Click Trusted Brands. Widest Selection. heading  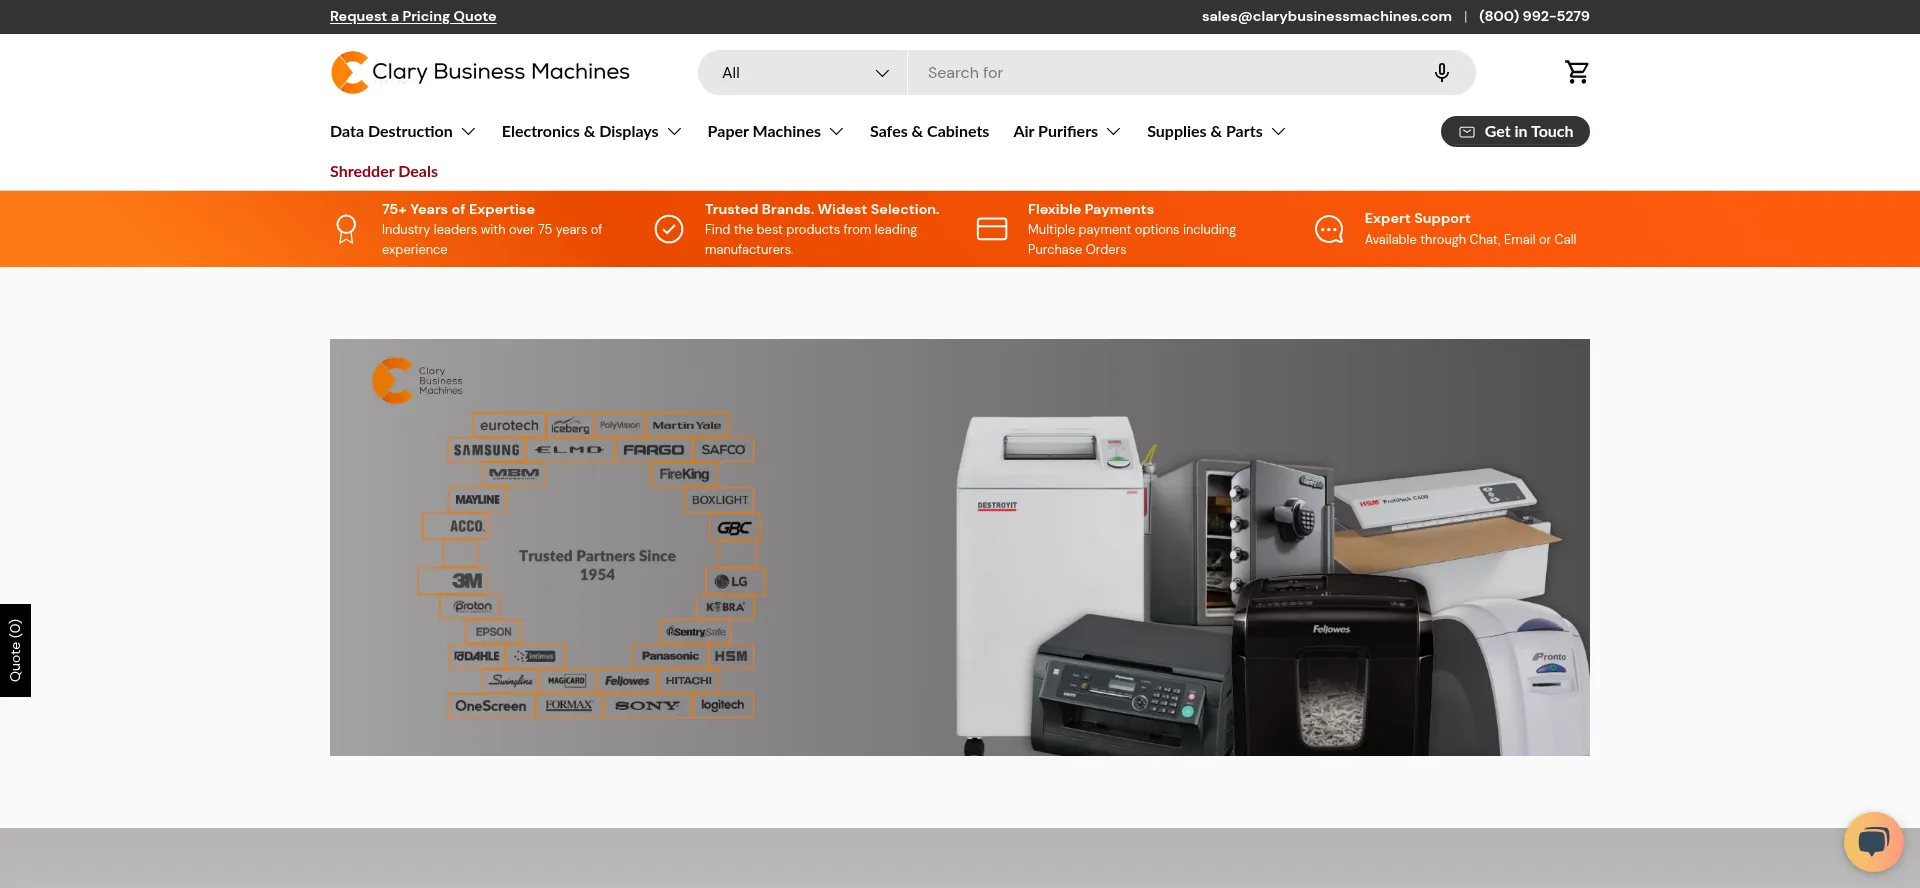click(822, 209)
